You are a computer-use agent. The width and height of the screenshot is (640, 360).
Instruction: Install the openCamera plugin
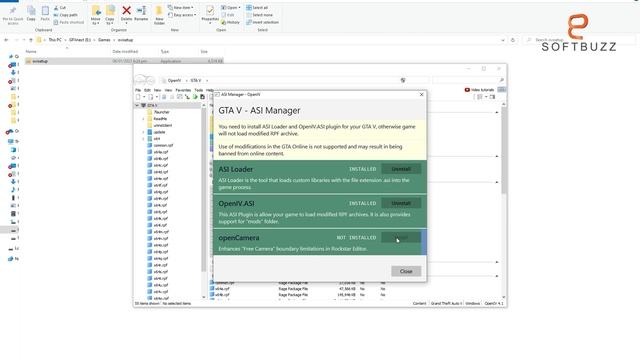401,238
